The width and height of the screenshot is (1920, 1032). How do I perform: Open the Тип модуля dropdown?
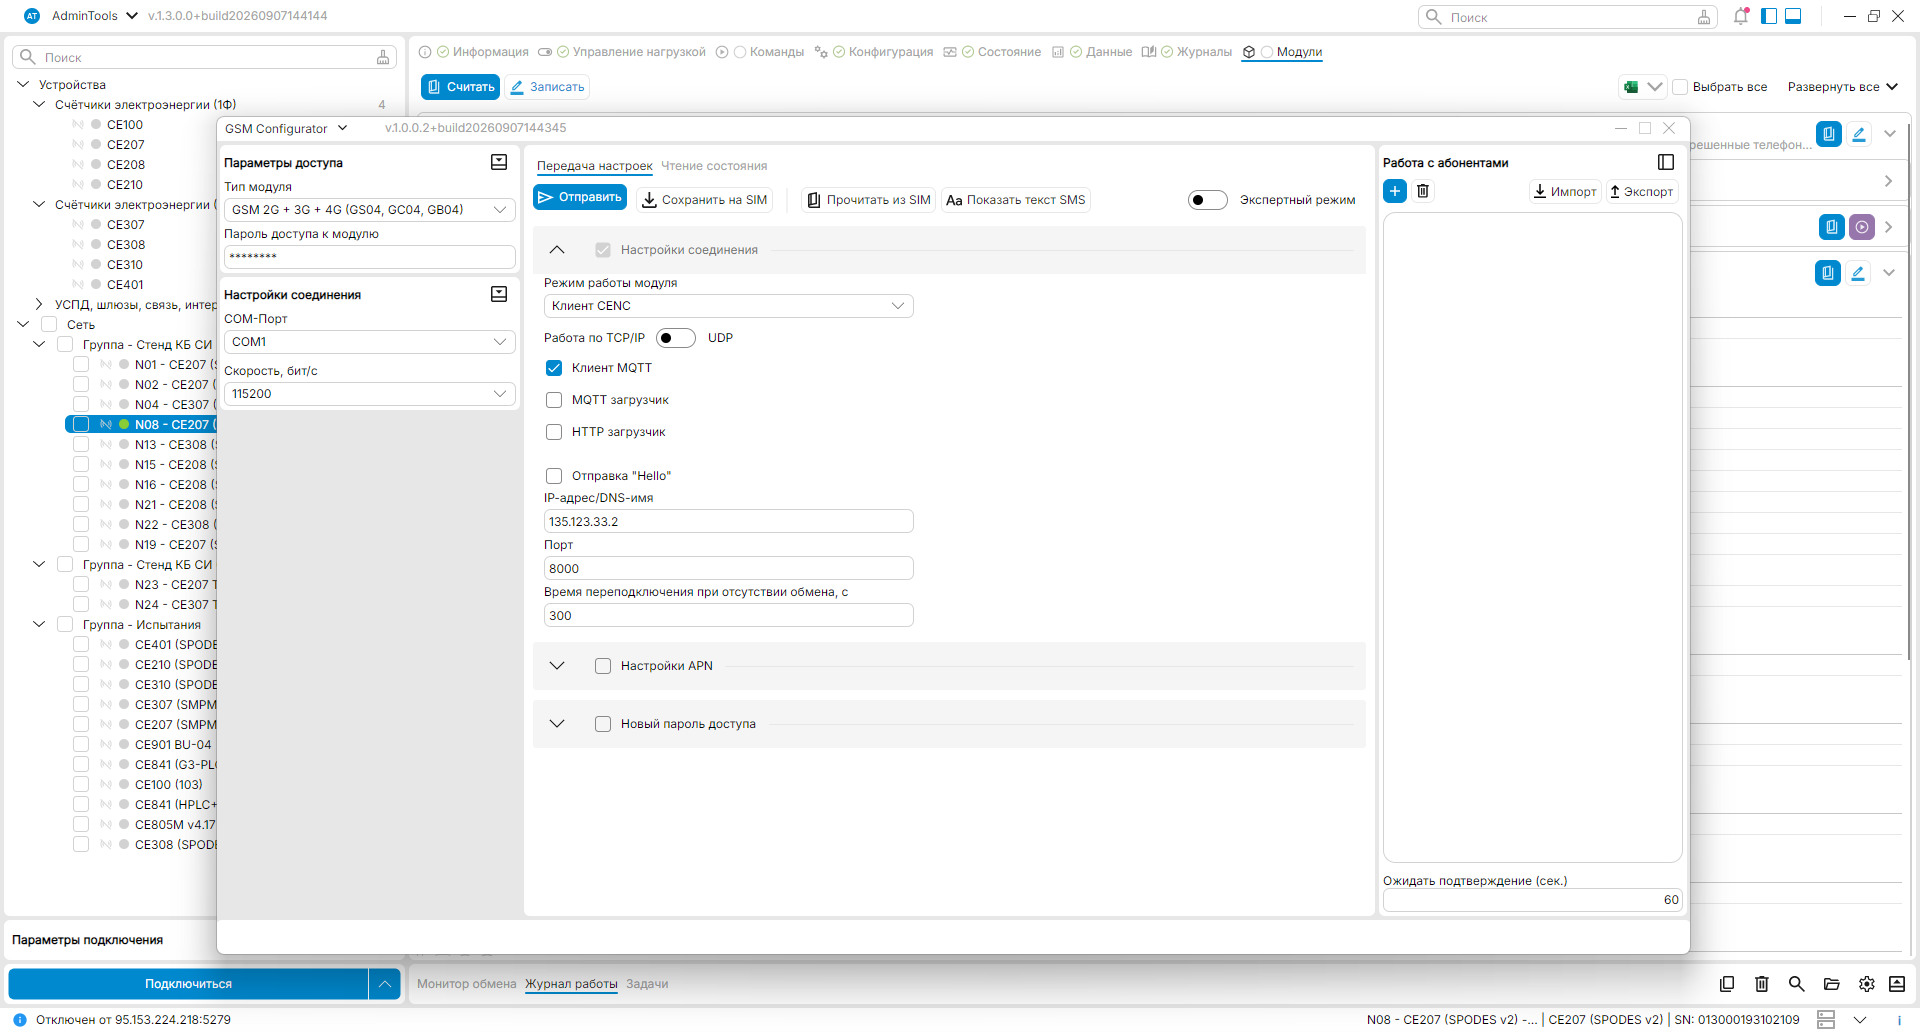pos(370,210)
